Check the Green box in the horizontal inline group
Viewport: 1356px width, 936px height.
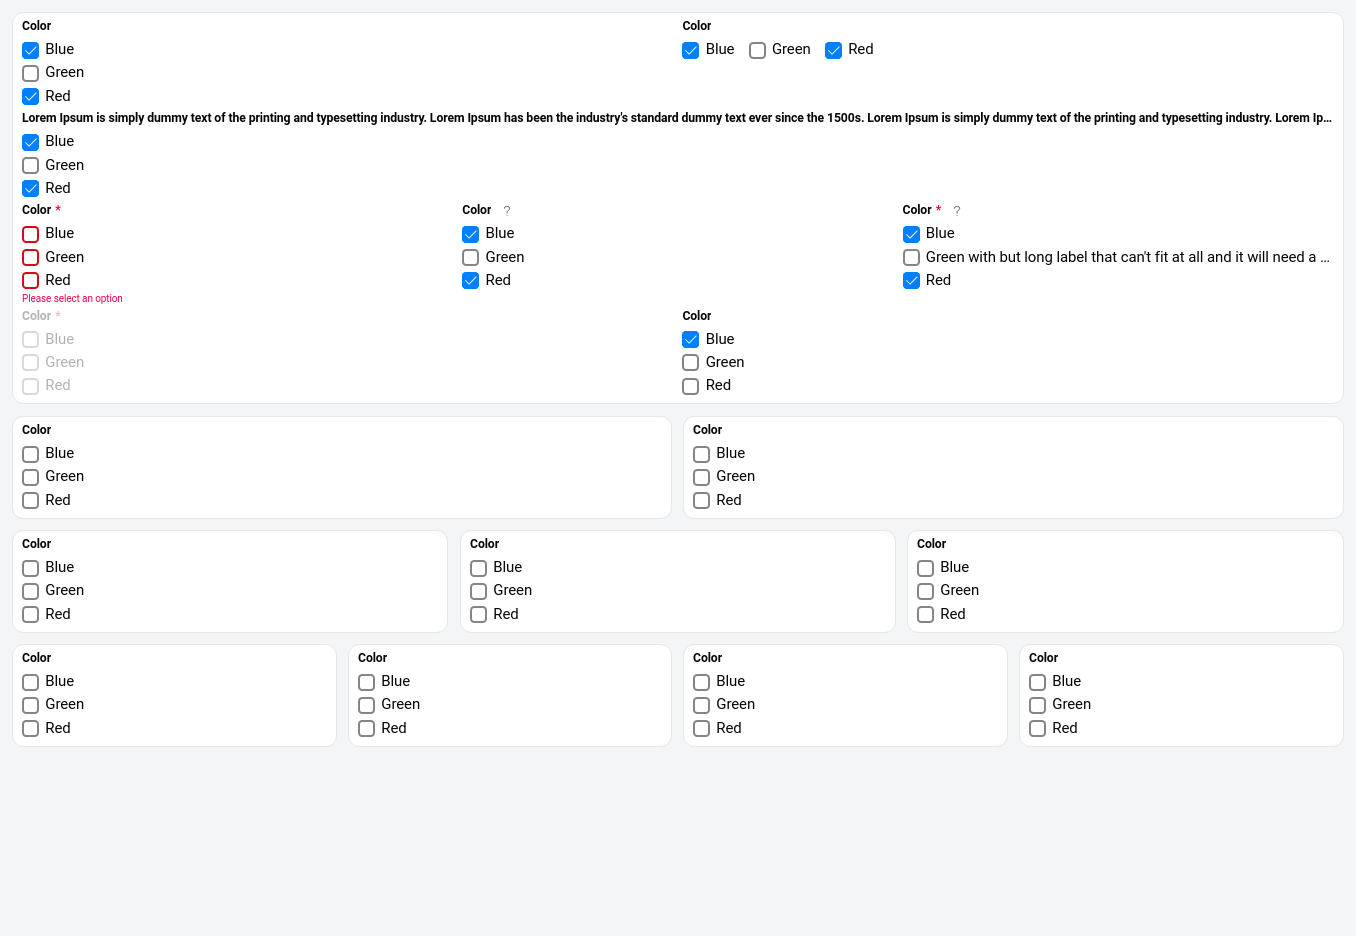[758, 50]
